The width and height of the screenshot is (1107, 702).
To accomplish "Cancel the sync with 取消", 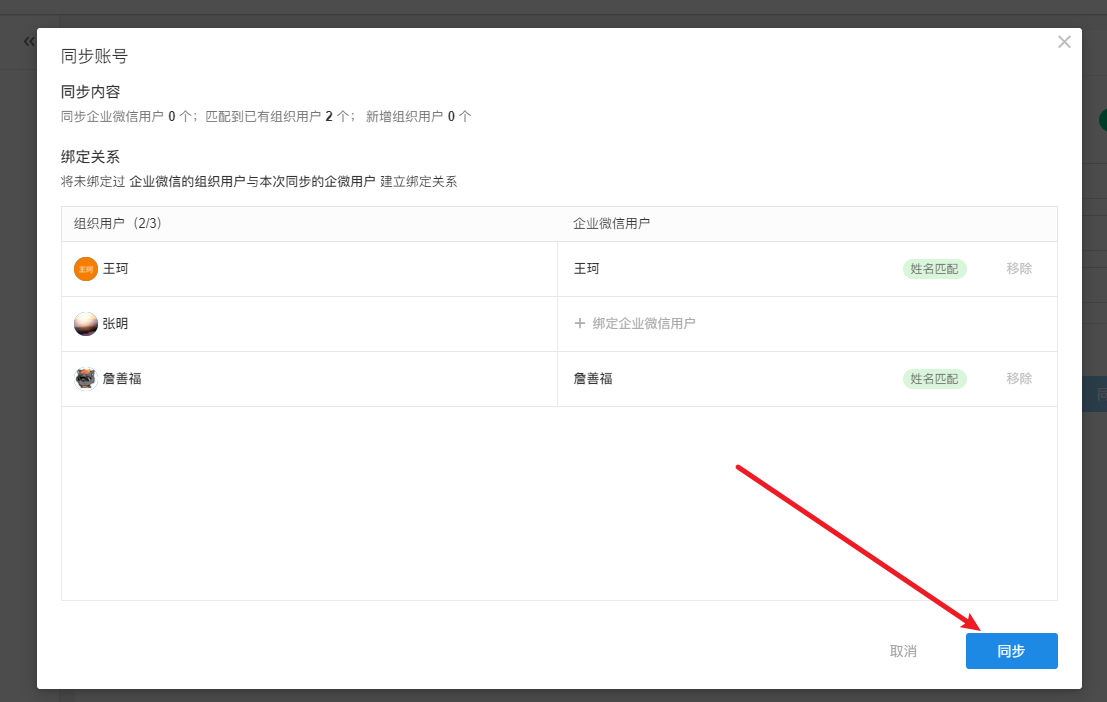I will [x=903, y=651].
